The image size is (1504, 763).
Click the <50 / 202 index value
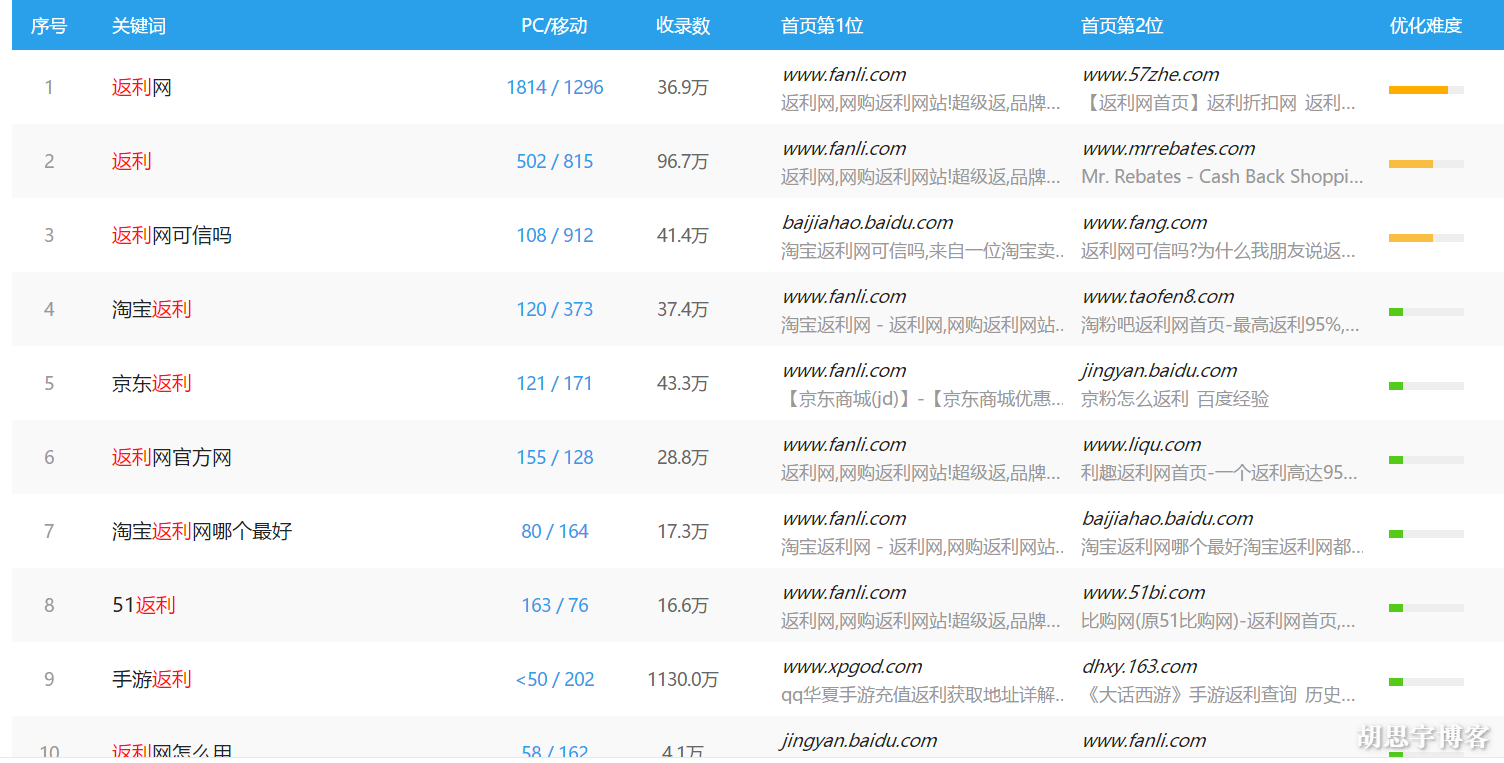click(555, 680)
